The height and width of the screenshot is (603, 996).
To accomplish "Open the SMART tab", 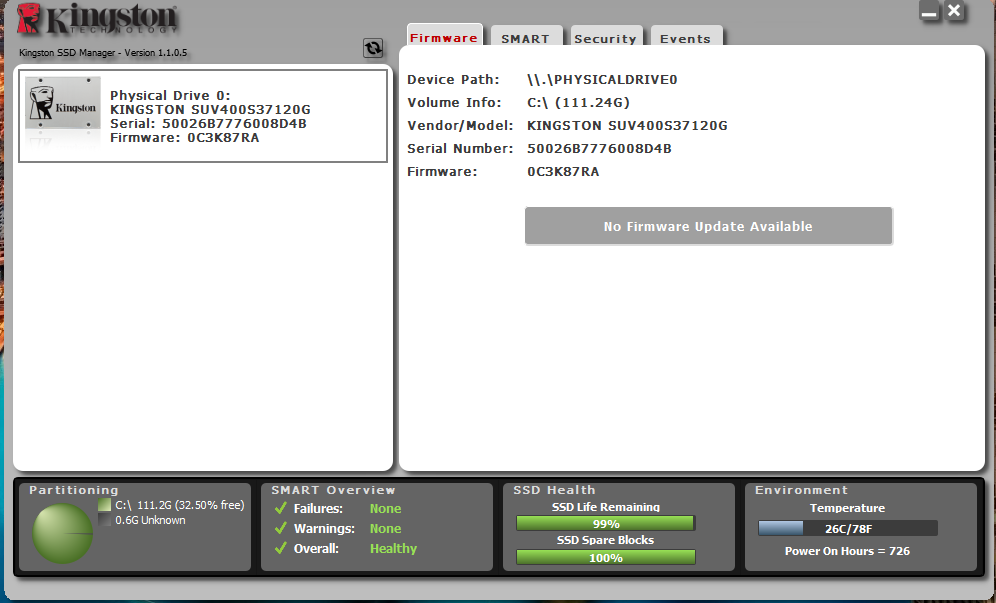I will pos(525,37).
